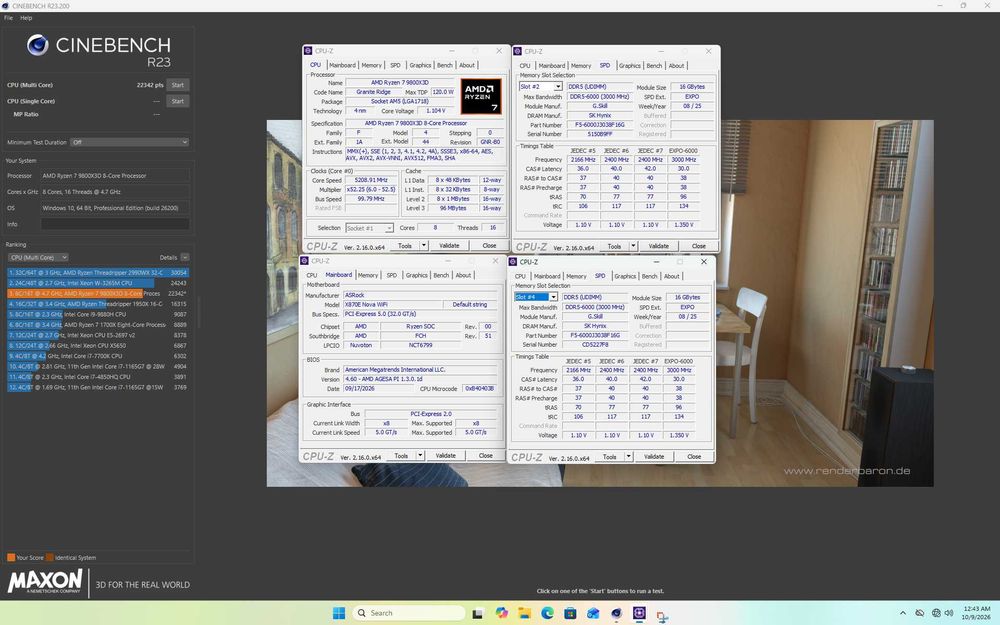The height and width of the screenshot is (625, 1000).
Task: Open Microsoft Store from the taskbar
Action: click(x=570, y=613)
